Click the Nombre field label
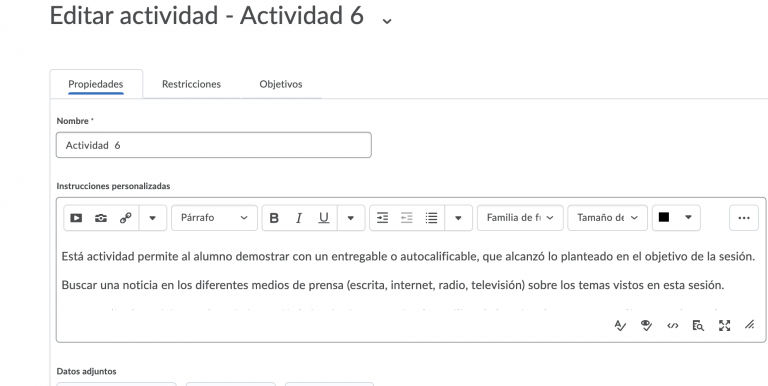This screenshot has width=768, height=386. coord(75,121)
